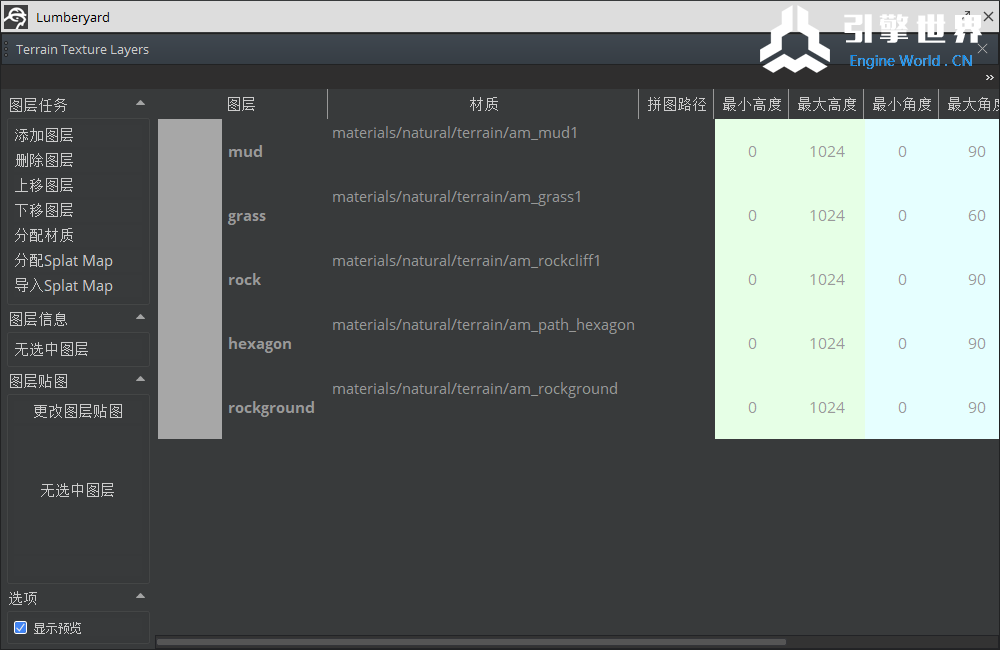Click the 材质 column header
The image size is (1000, 650).
point(484,104)
